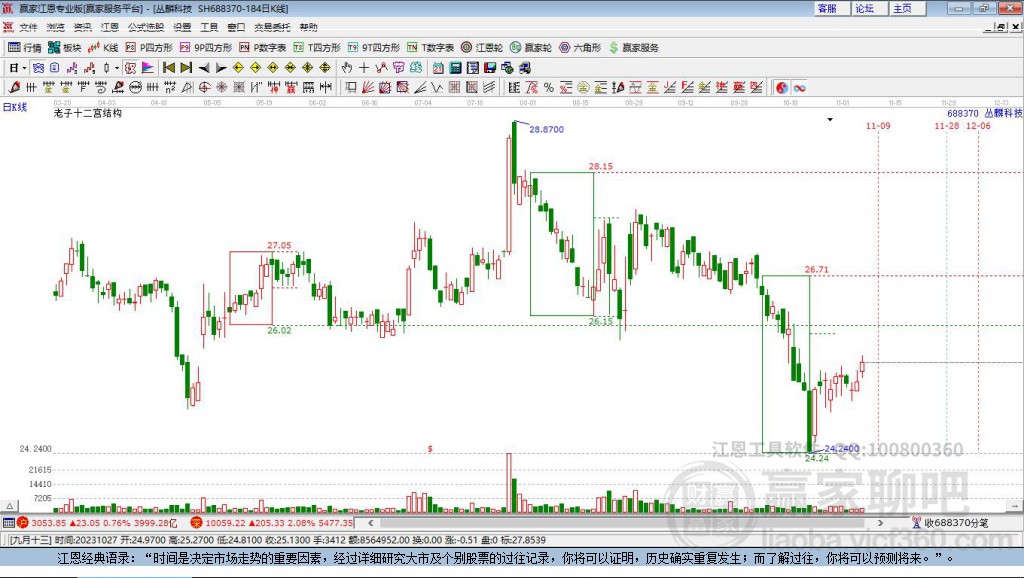
Task: Switch to the K线 chart view
Action: [103, 48]
